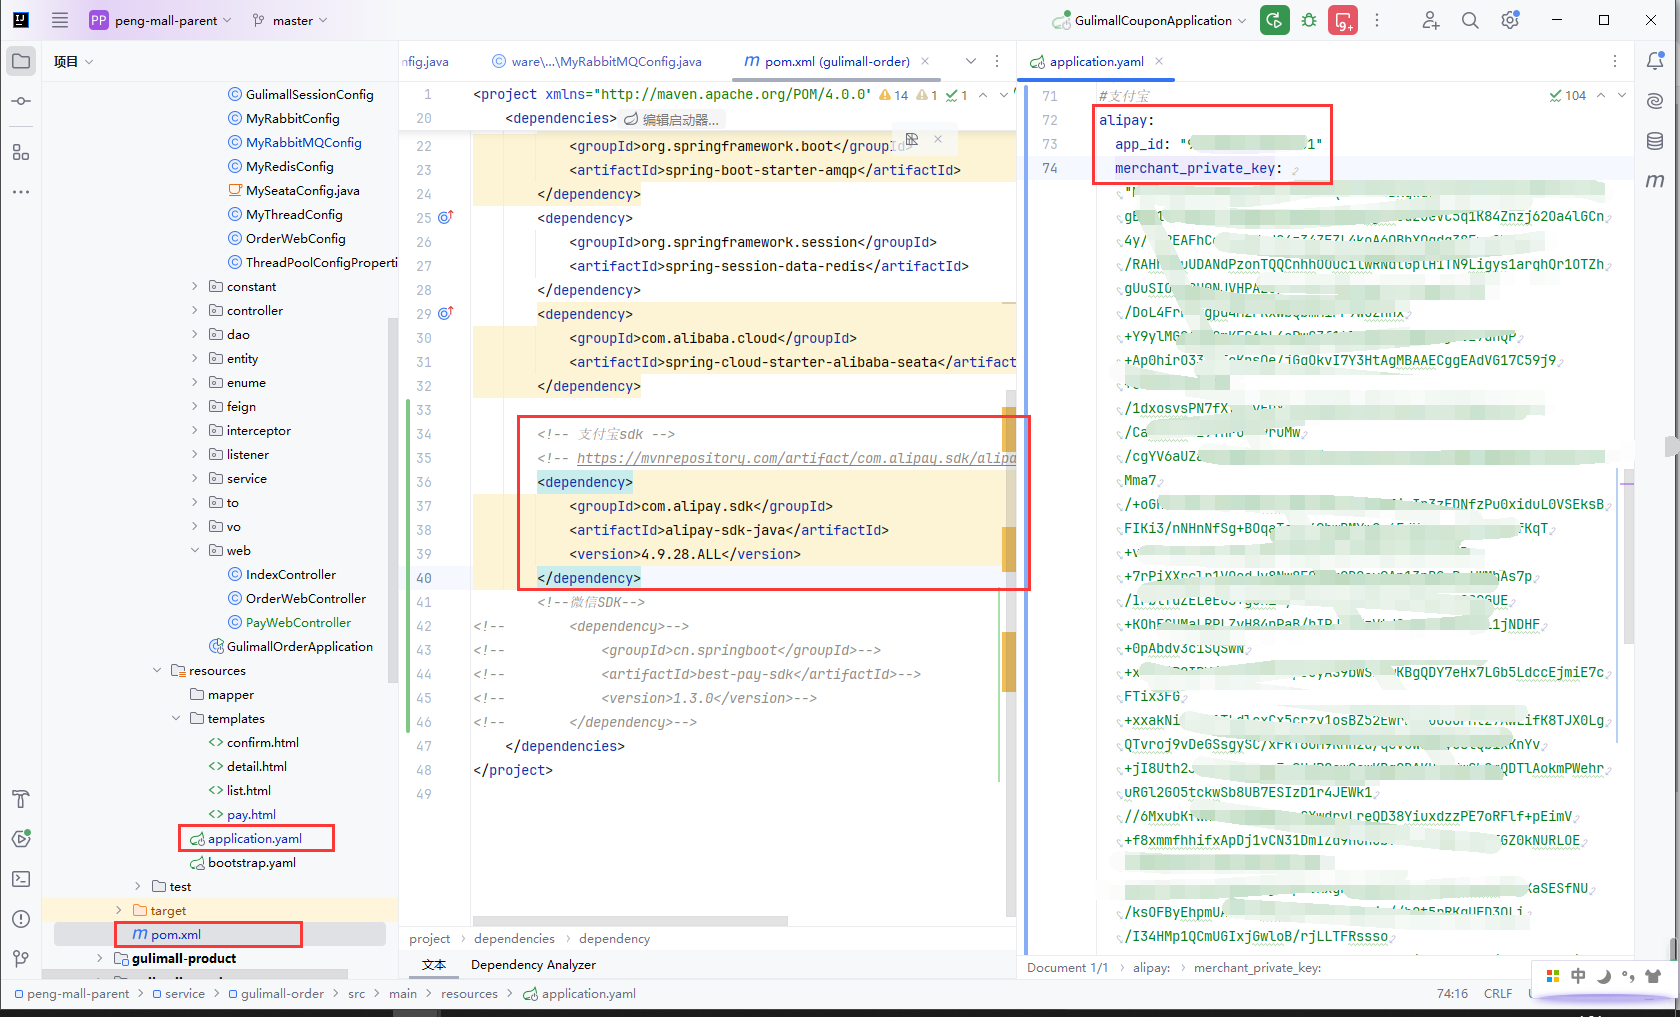Close the Maven reload floating widget

[x=938, y=139]
